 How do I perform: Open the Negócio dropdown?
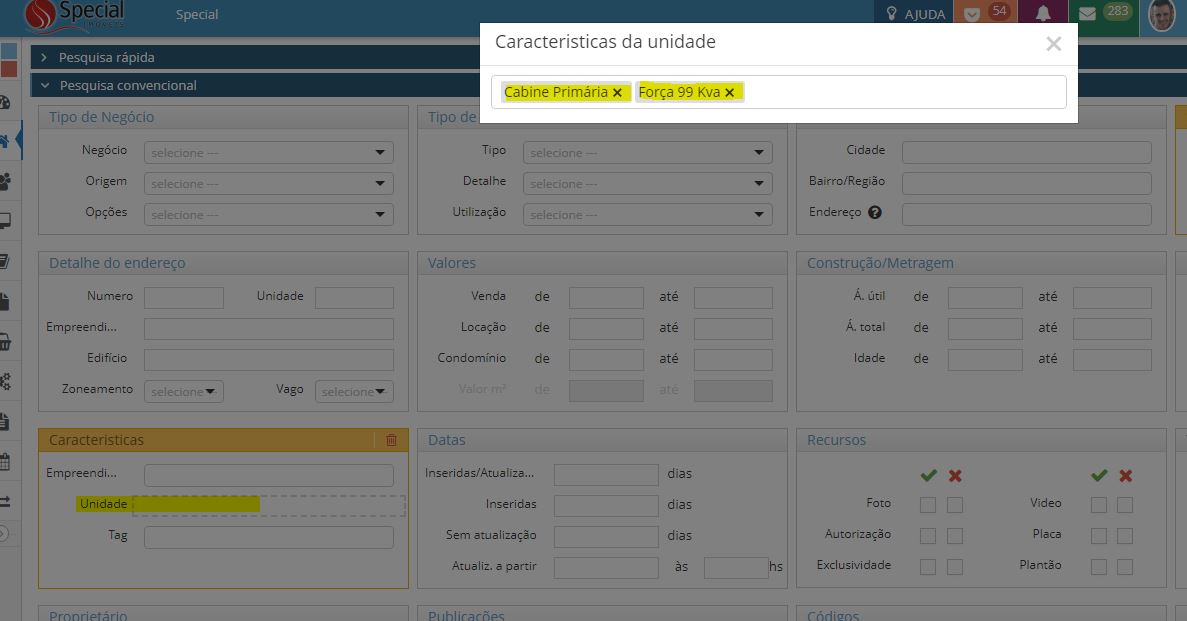(x=265, y=152)
